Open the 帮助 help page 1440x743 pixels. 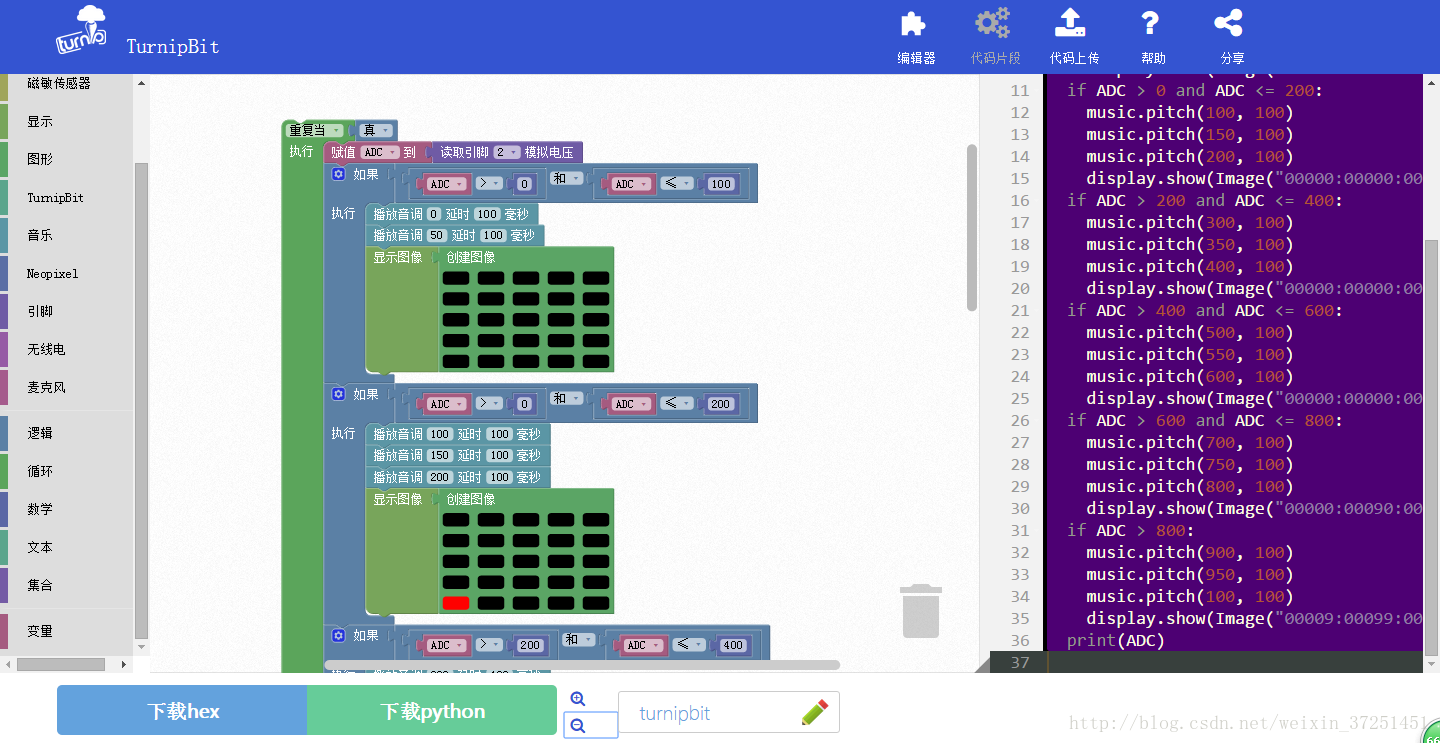pyautogui.click(x=1152, y=37)
